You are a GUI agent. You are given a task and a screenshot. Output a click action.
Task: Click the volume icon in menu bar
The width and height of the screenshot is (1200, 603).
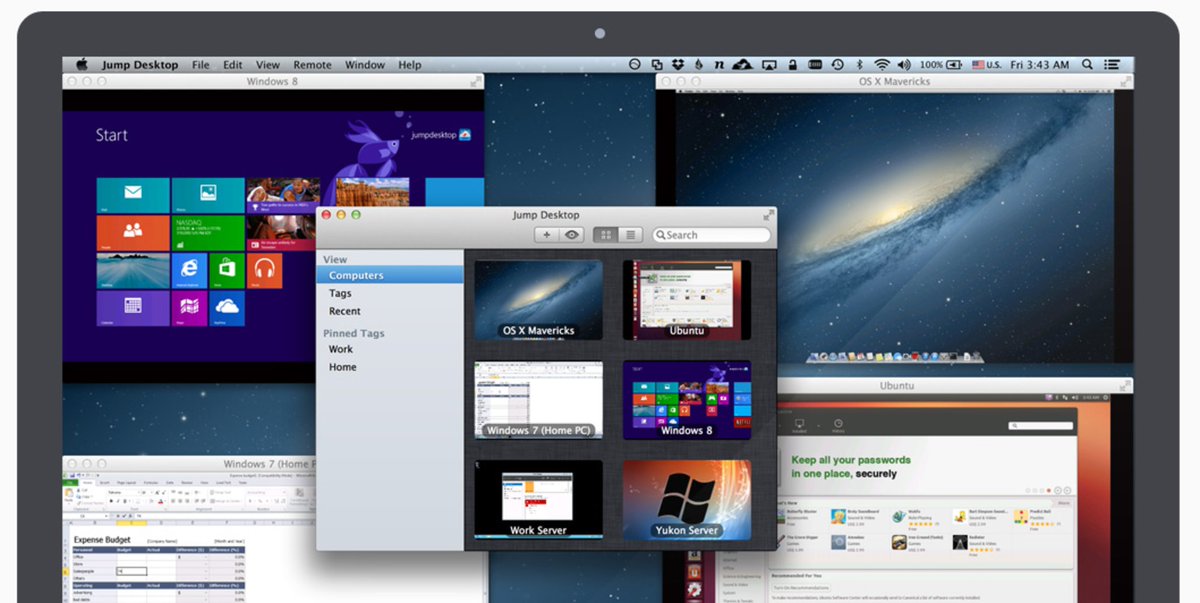tap(905, 65)
